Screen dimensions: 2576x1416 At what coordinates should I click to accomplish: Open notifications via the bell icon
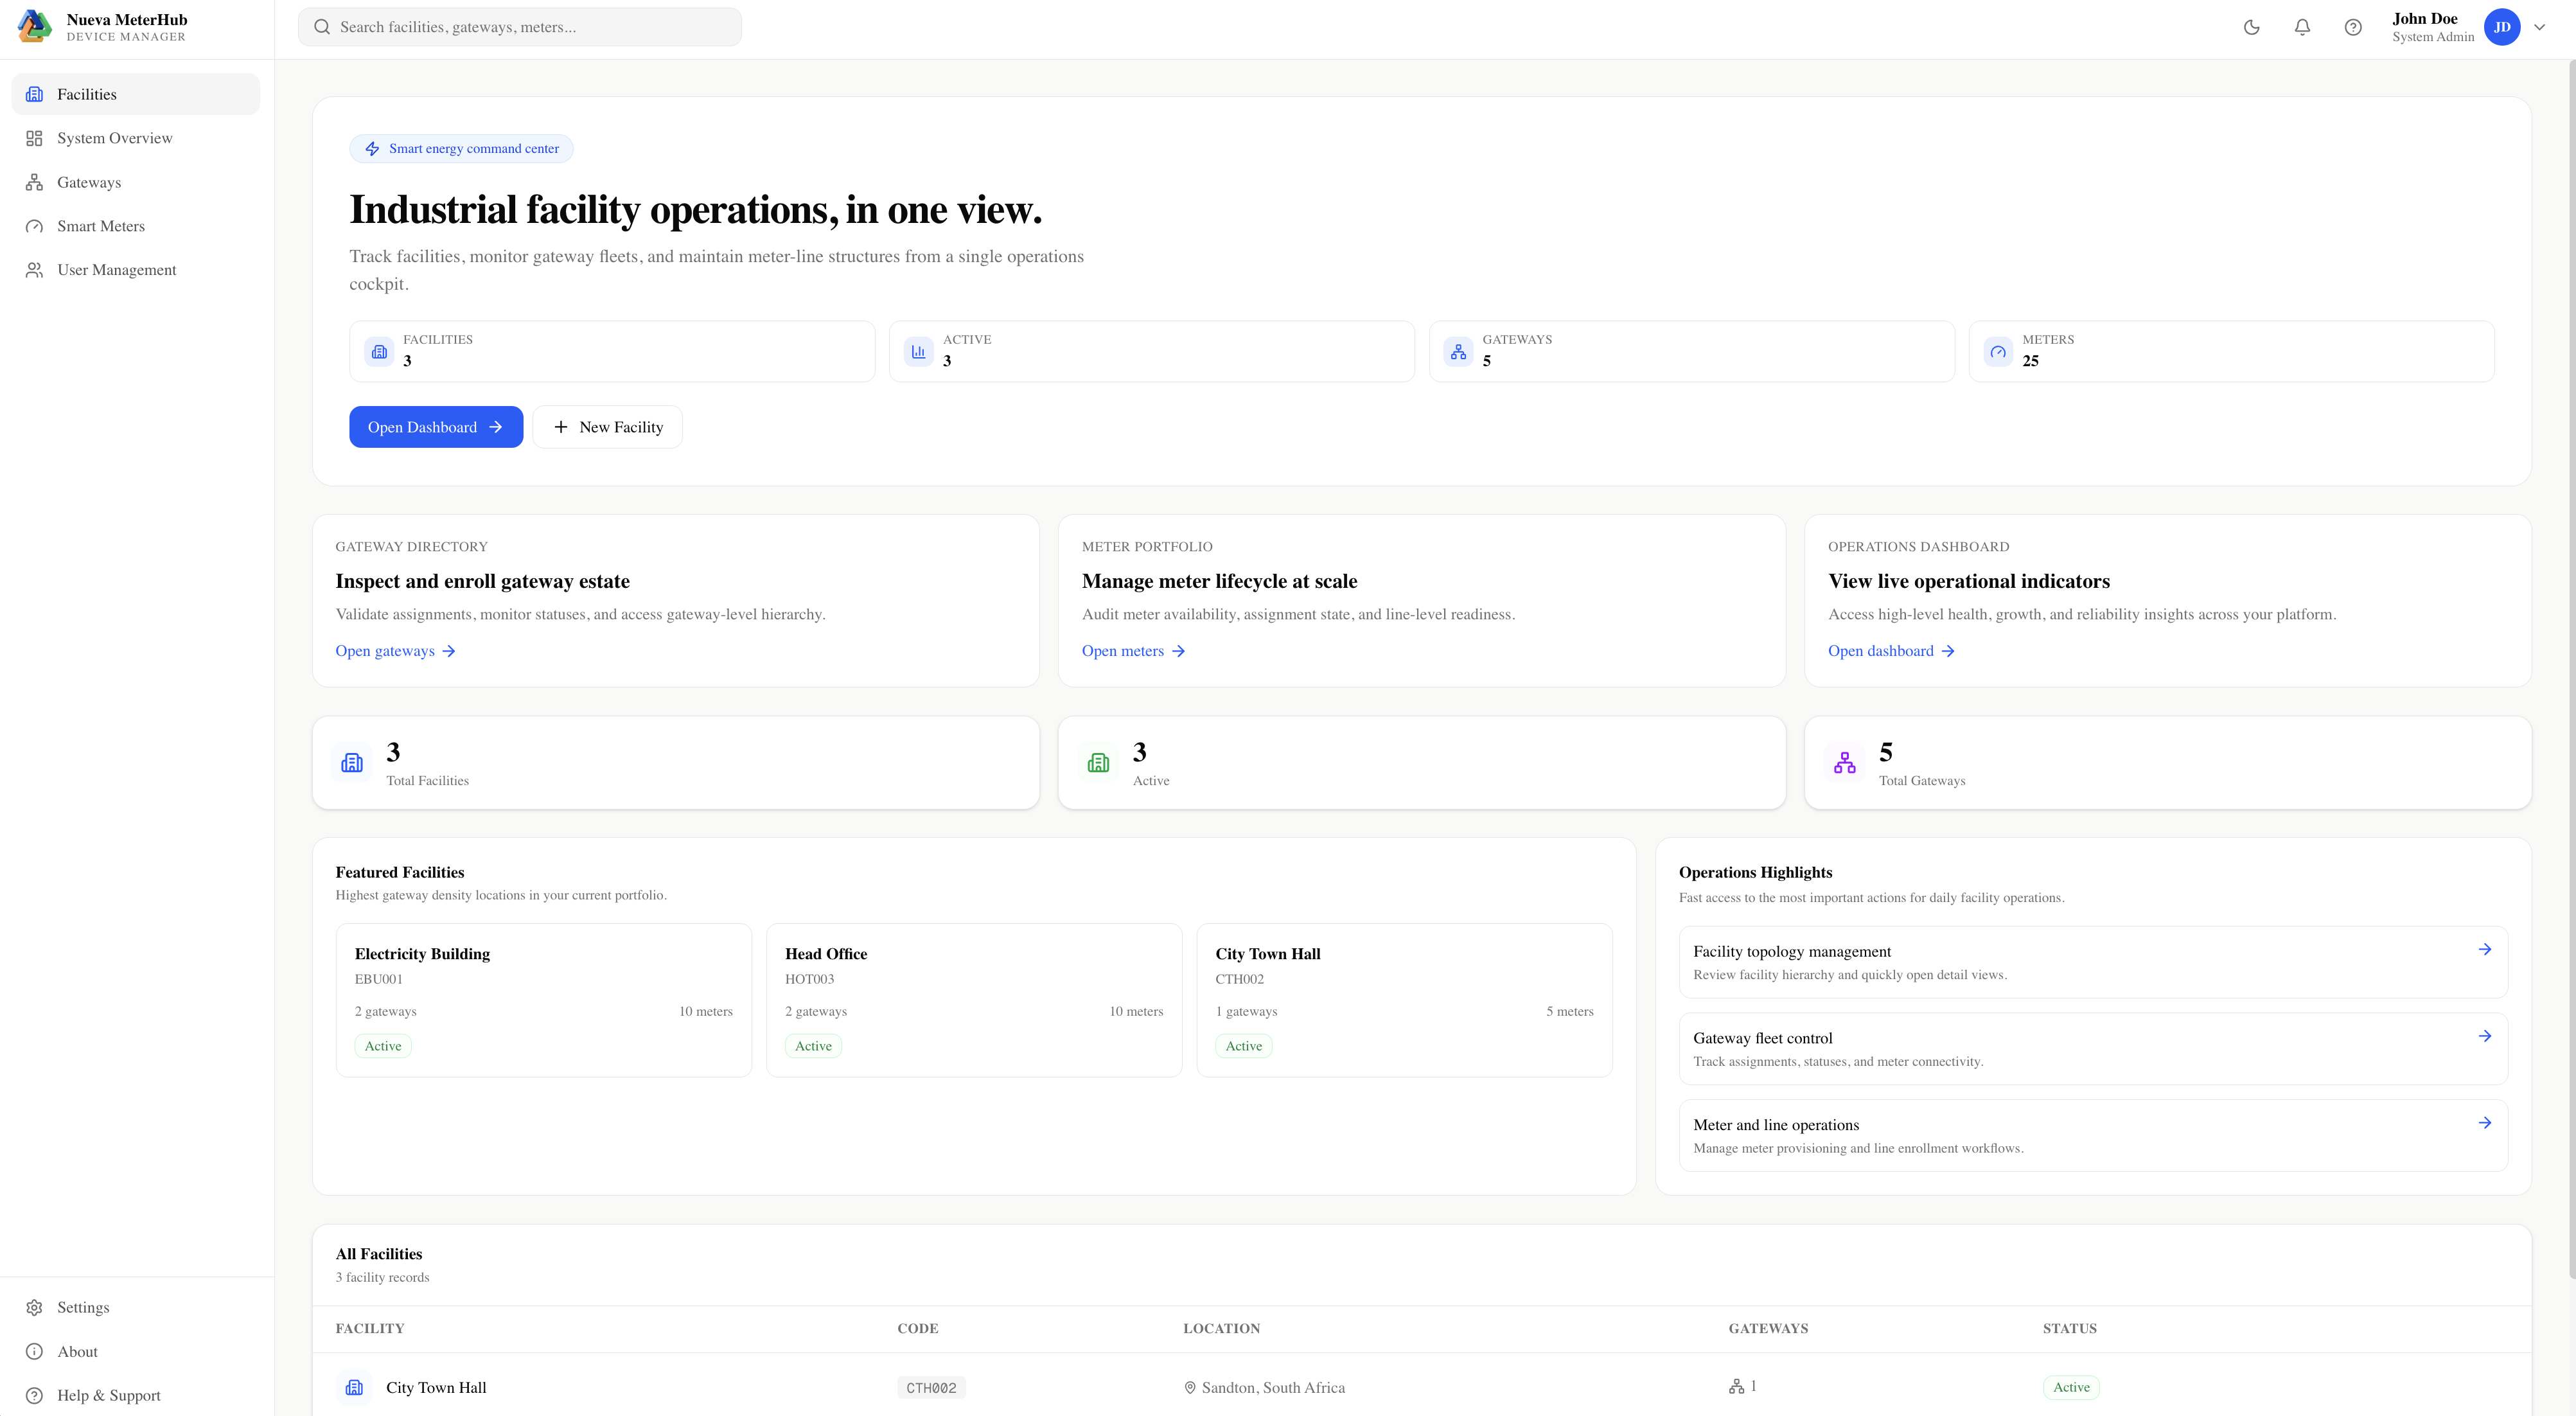click(2303, 27)
